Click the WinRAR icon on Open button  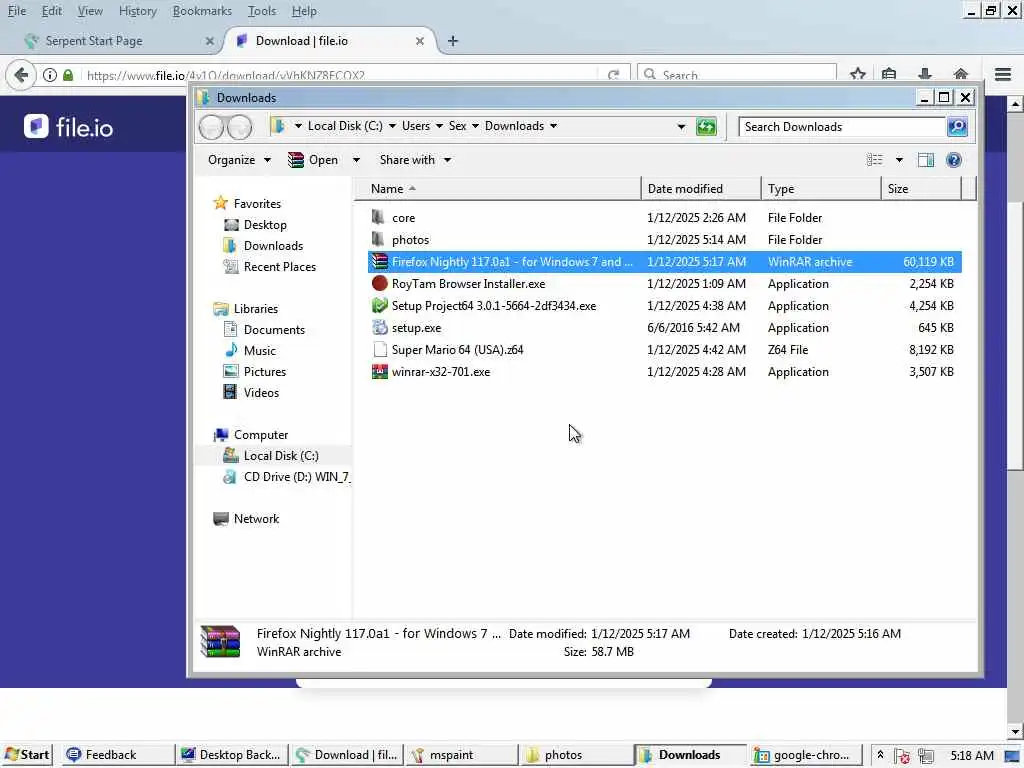(x=296, y=160)
